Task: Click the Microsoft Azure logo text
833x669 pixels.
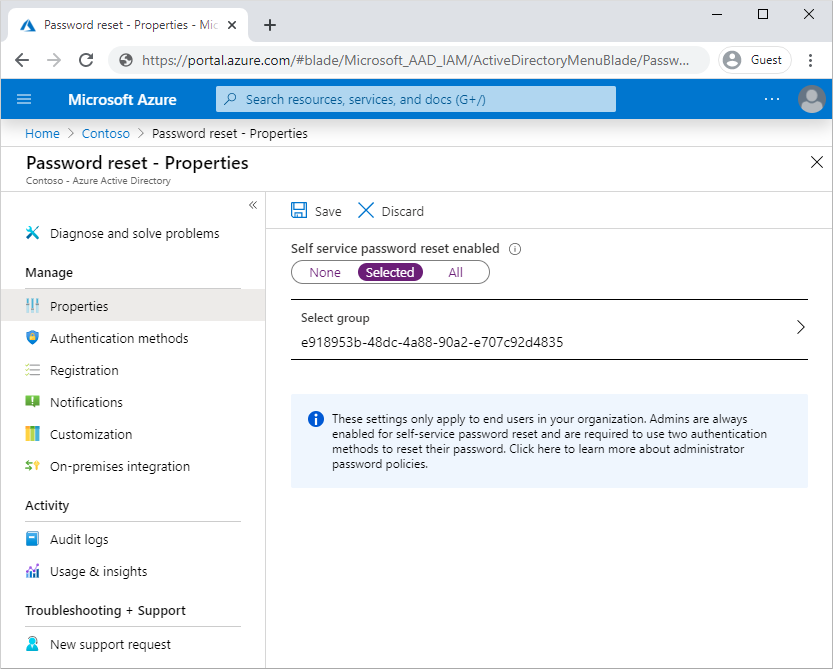Action: (122, 99)
